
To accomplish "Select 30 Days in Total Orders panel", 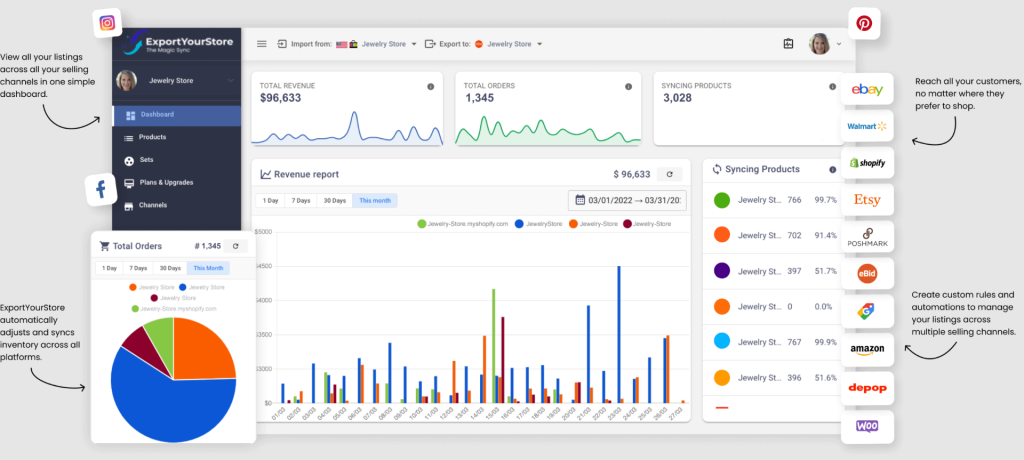I will (x=170, y=268).
